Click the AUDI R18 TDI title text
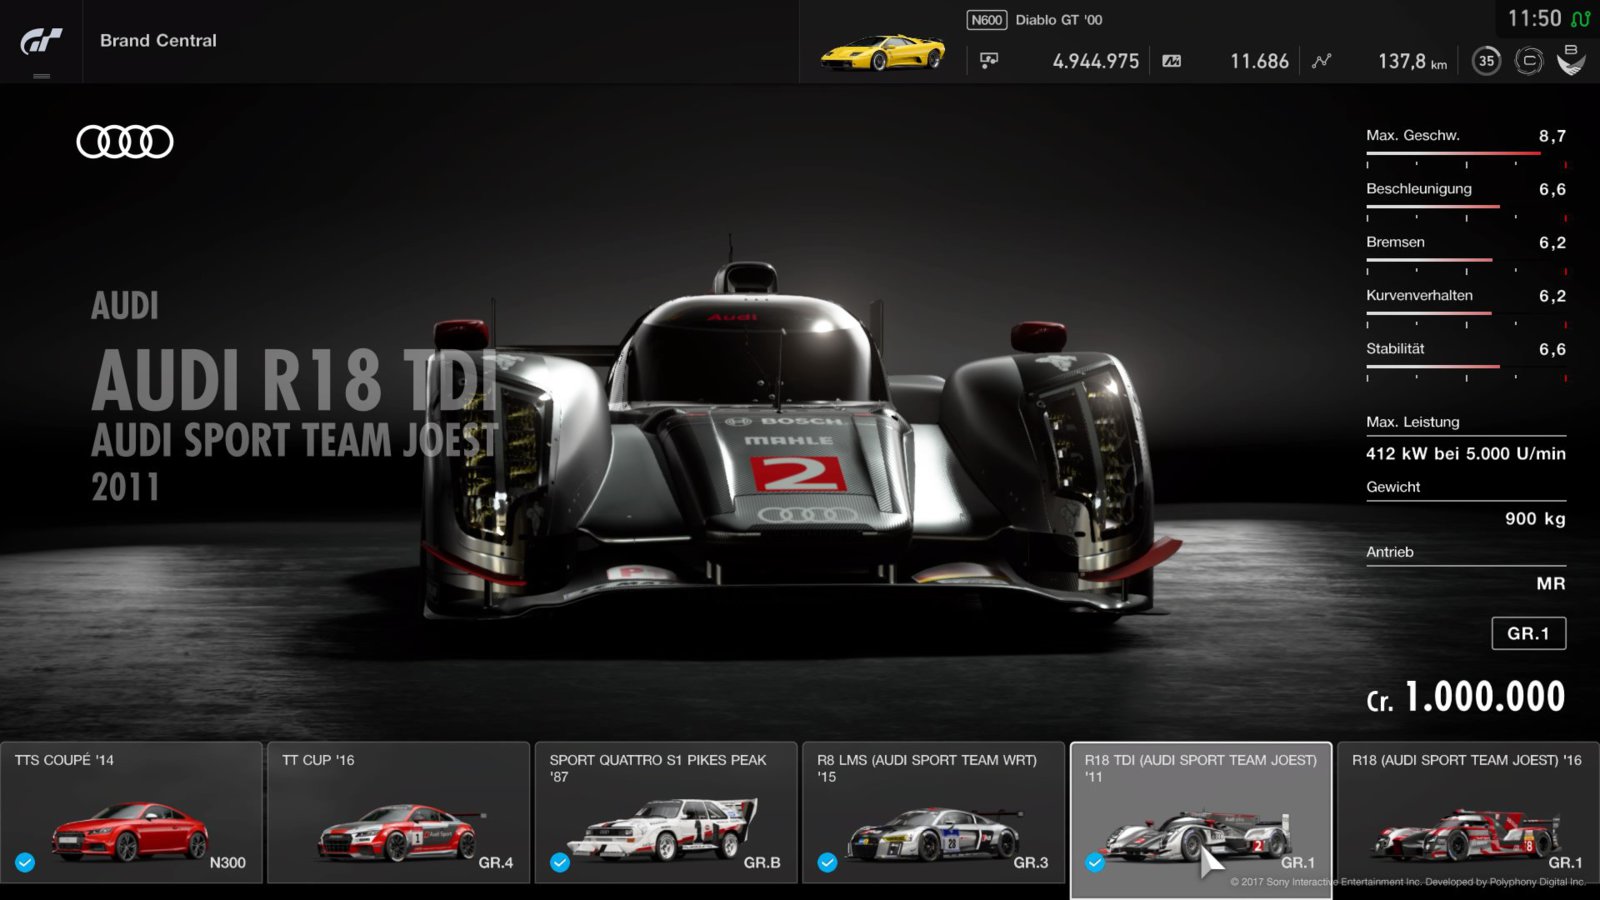Image resolution: width=1600 pixels, height=900 pixels. 294,381
